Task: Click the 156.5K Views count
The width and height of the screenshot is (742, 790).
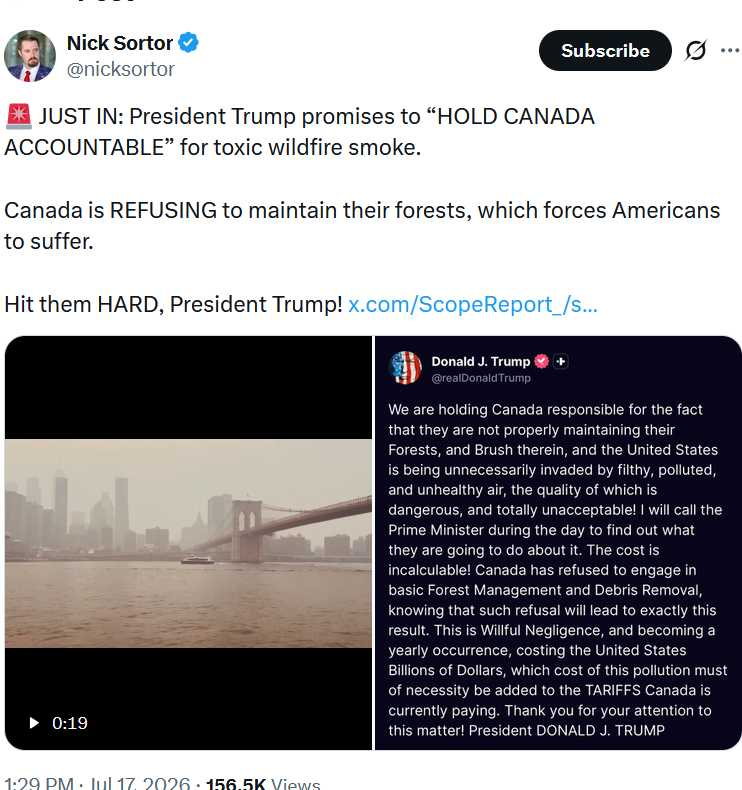Action: [263, 782]
